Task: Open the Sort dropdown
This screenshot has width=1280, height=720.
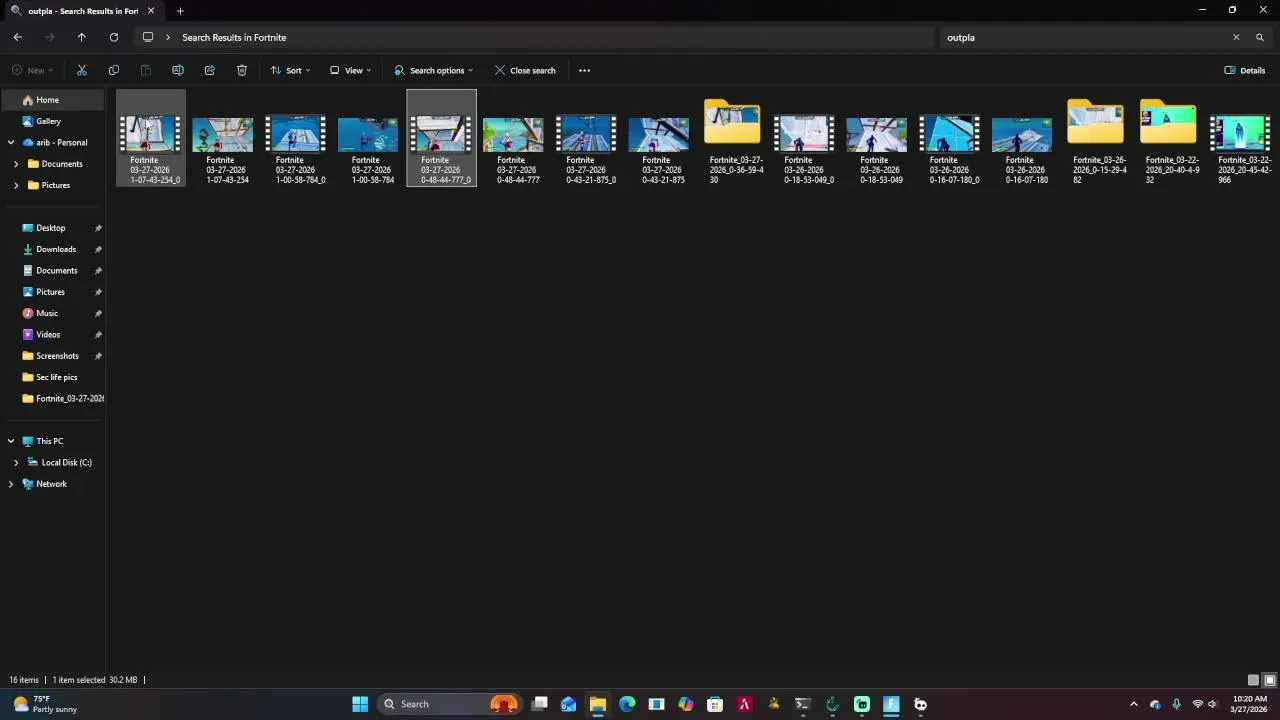Action: pos(291,70)
